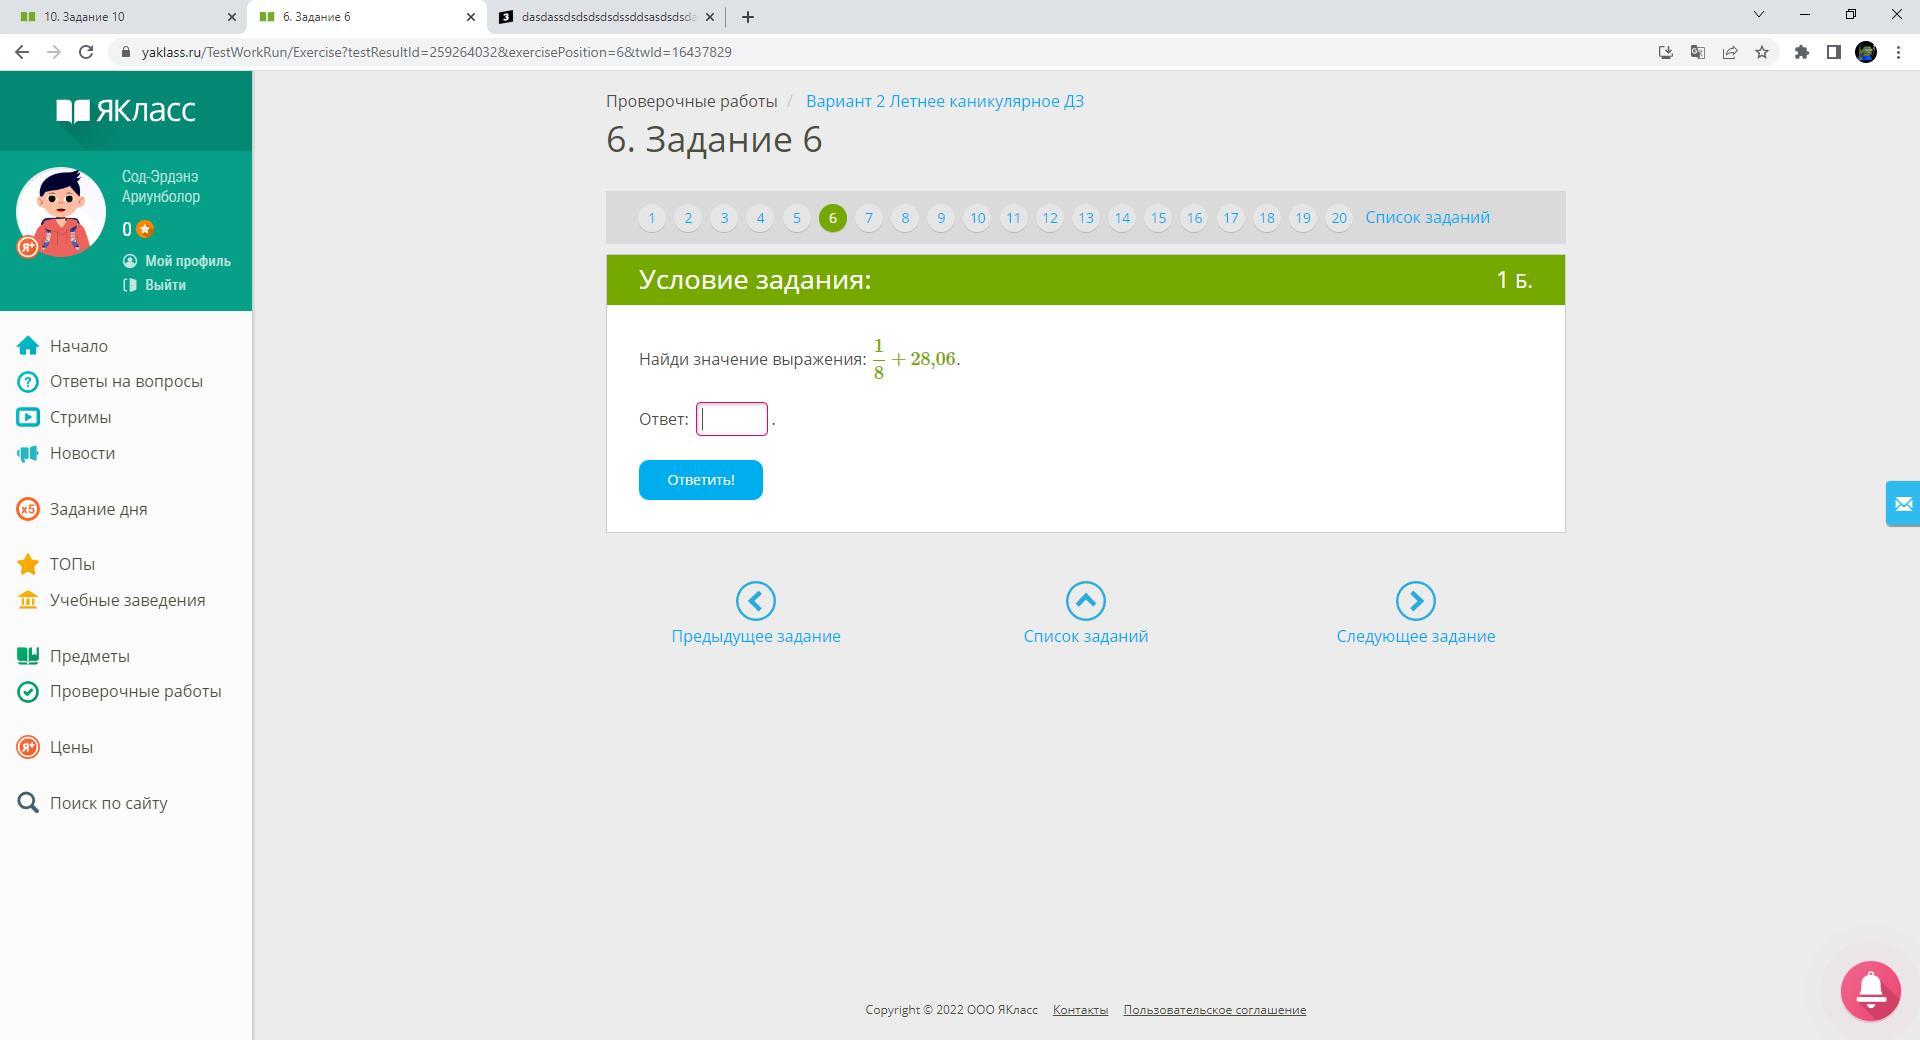Screen dimensions: 1920x1040
Task: Open Мой профиль link
Action: (x=176, y=261)
